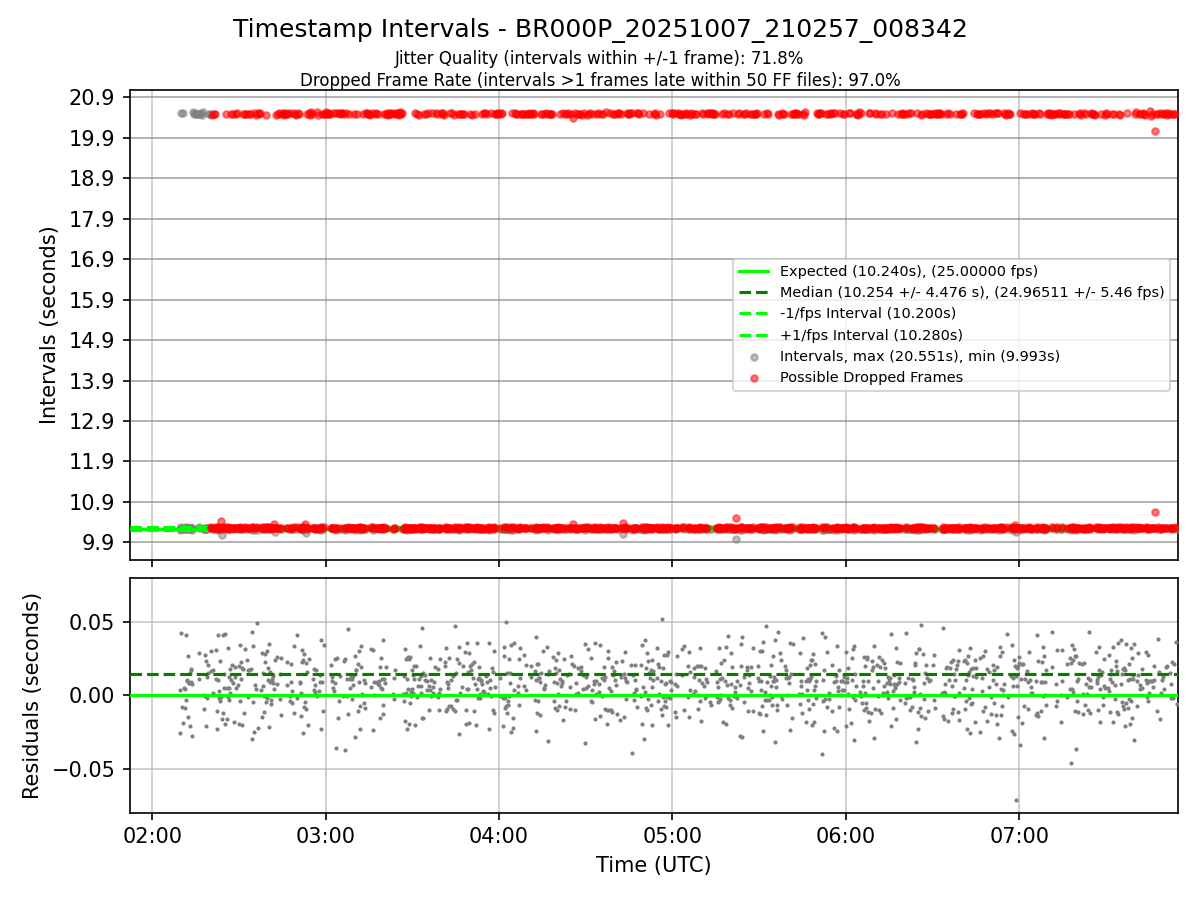
Task: Click the 04:00 x-axis tick label
Action: (x=498, y=834)
